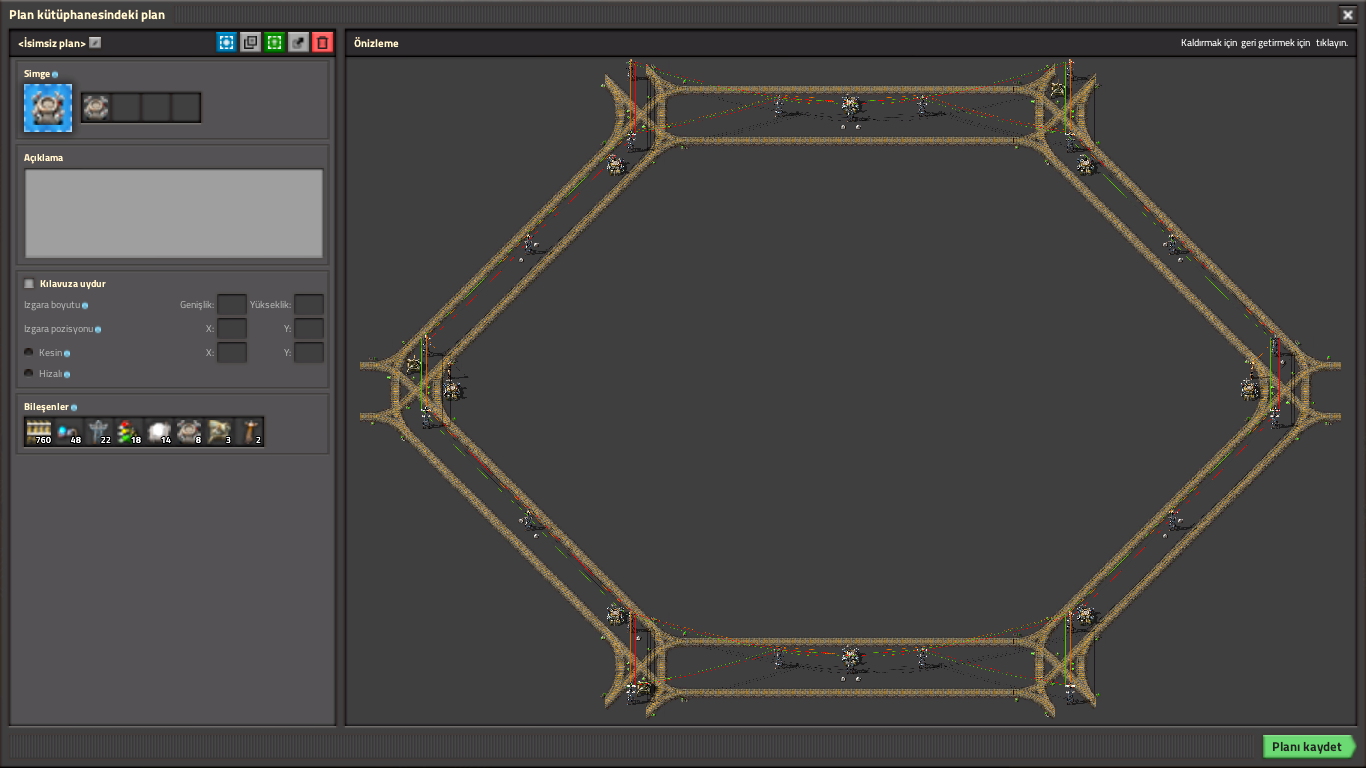Select the Kesin radio option
Viewport: 1366px width, 768px height.
point(29,353)
